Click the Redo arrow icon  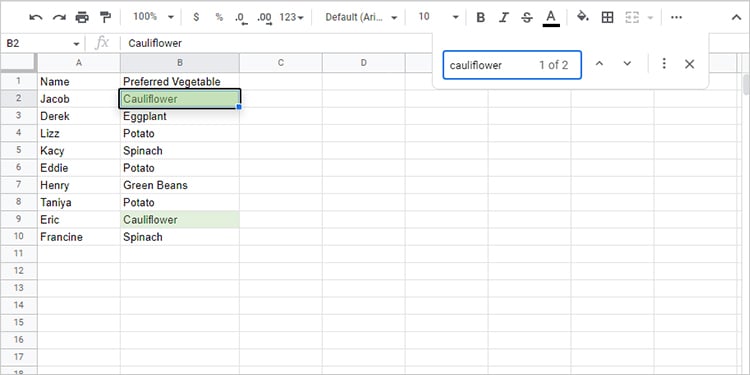tap(59, 18)
